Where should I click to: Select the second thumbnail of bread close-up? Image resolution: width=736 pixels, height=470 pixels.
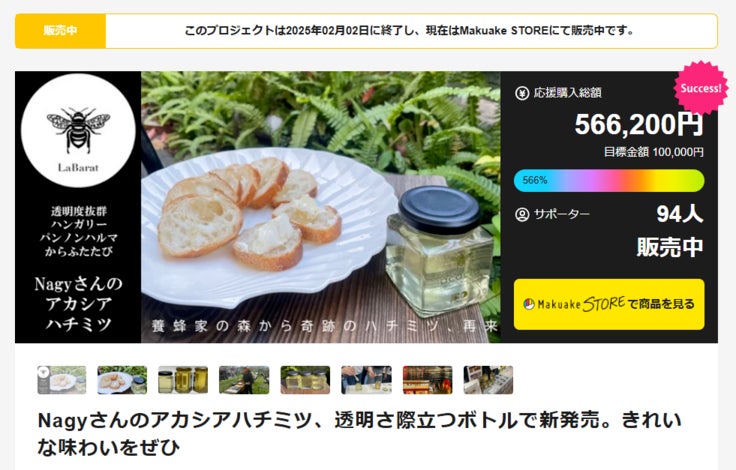point(122,380)
